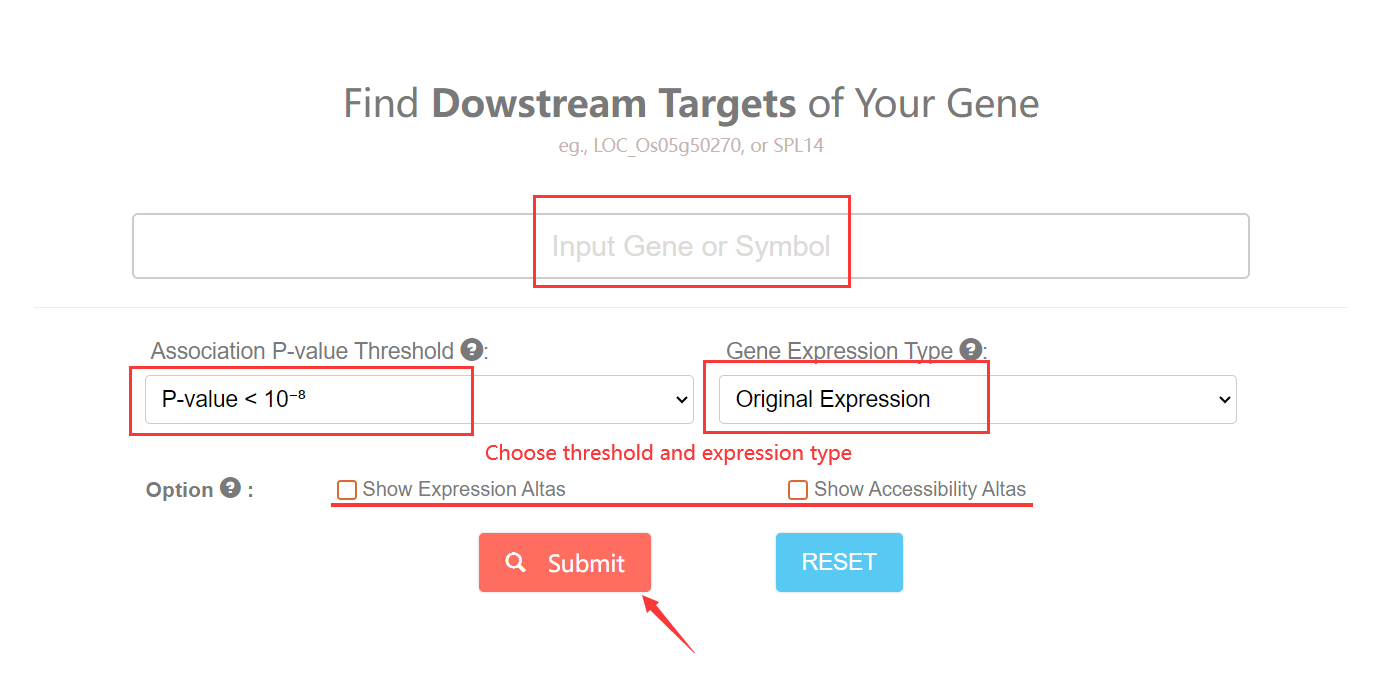This screenshot has width=1377, height=677.
Task: Click the example text LOC_Os05g50270, or SPL14
Action: [x=690, y=146]
